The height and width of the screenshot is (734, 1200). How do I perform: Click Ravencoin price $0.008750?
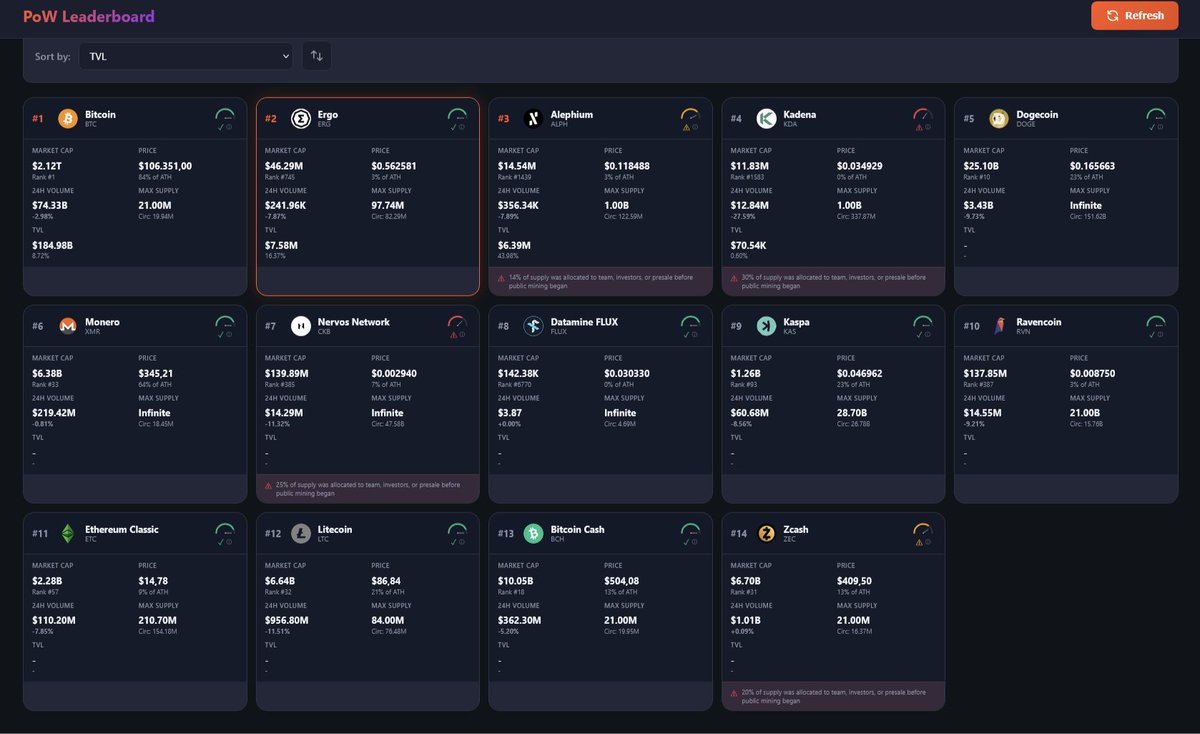(x=1093, y=373)
